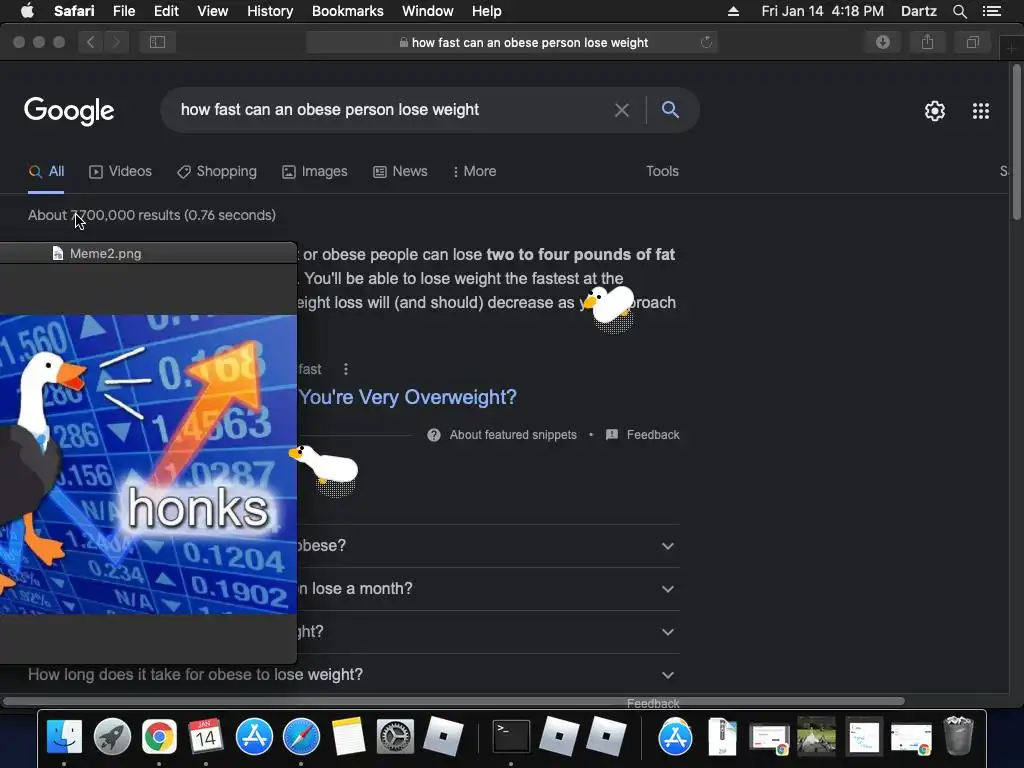Open Notification Center in the menu bar
The image size is (1024, 768).
[x=991, y=11]
